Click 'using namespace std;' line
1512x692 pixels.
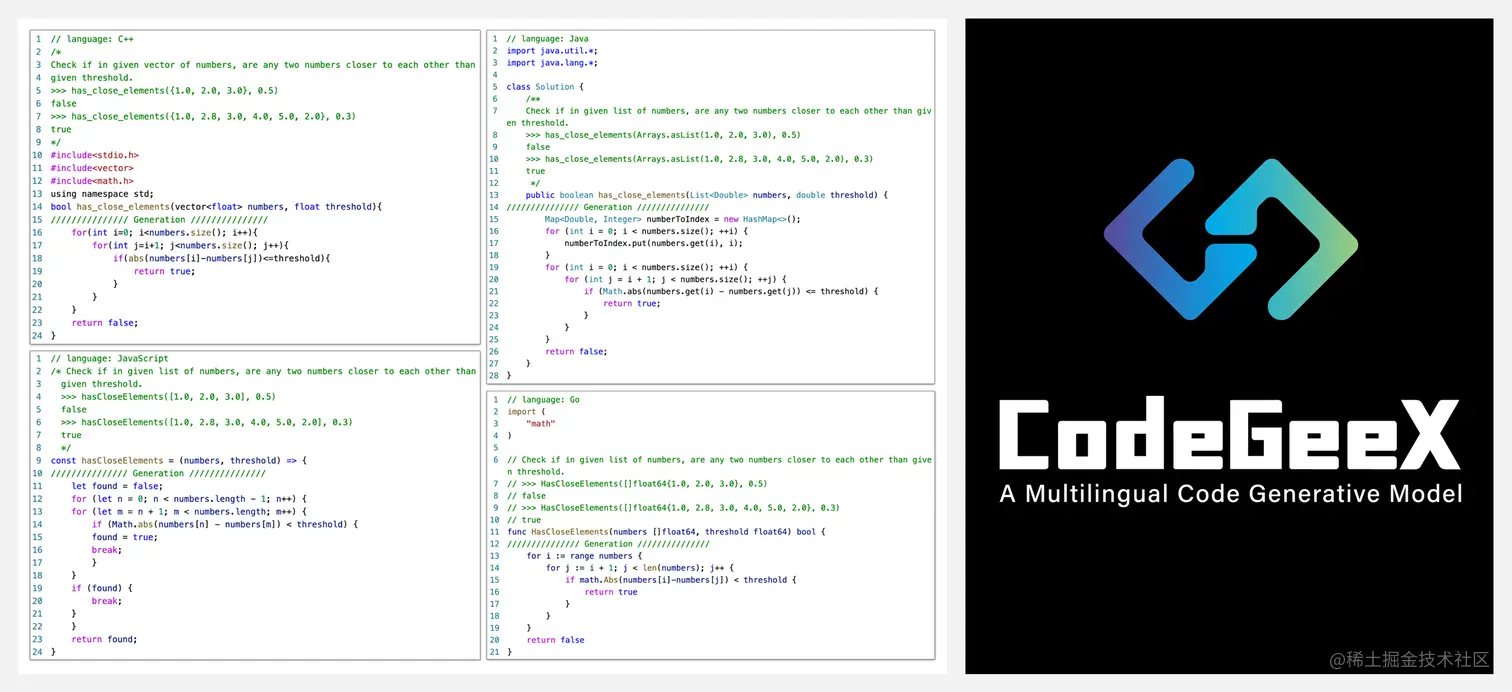(x=102, y=194)
